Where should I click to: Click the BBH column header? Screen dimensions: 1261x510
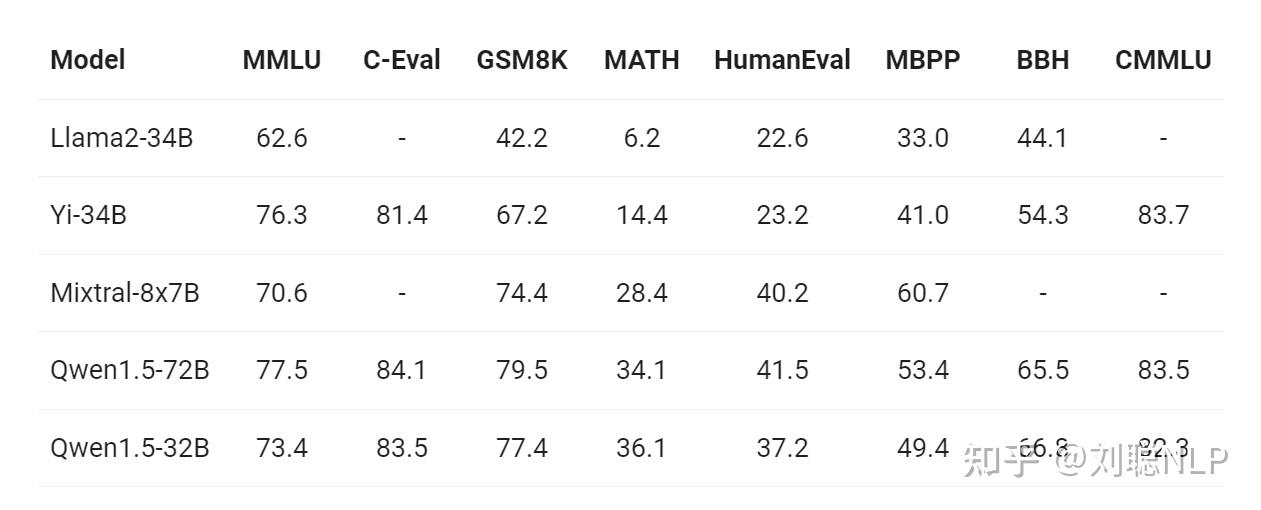[x=1043, y=60]
